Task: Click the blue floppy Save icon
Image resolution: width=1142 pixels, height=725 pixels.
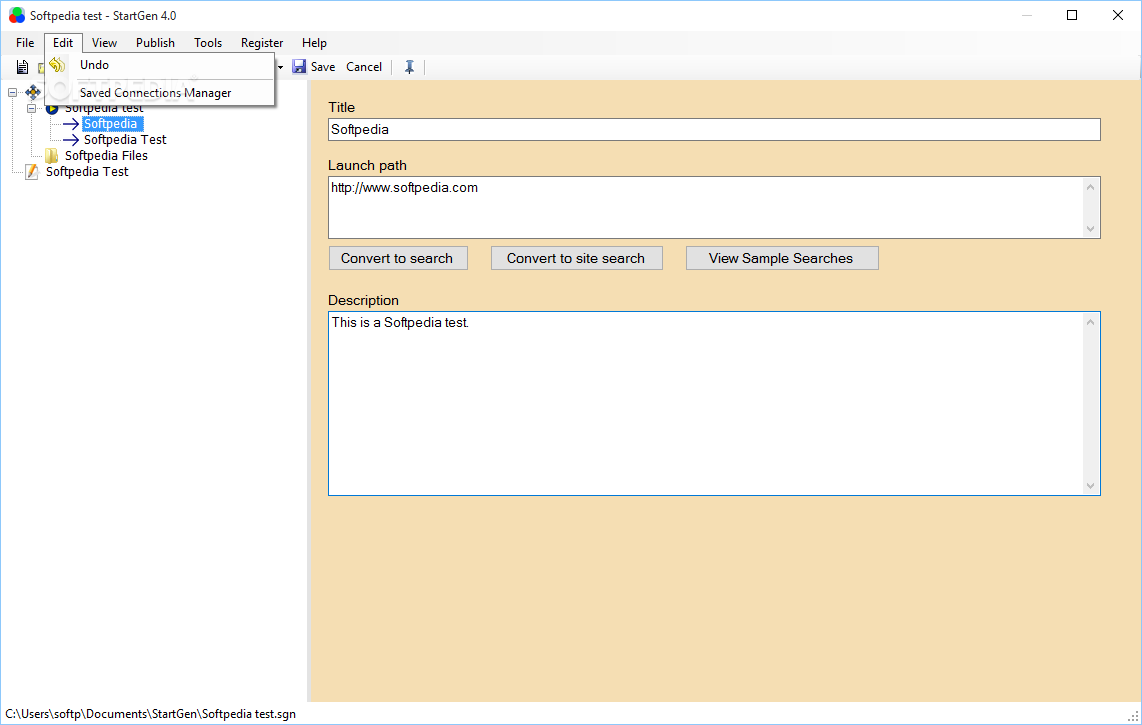Action: pos(299,66)
